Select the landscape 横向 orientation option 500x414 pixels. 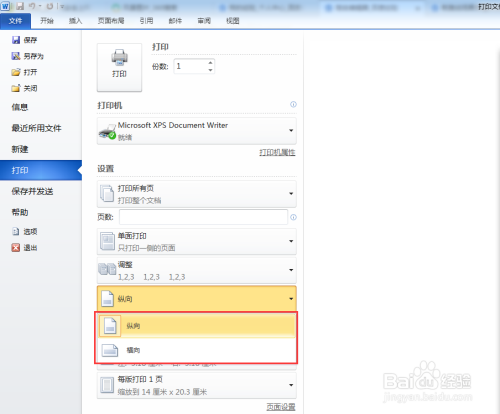click(x=197, y=350)
